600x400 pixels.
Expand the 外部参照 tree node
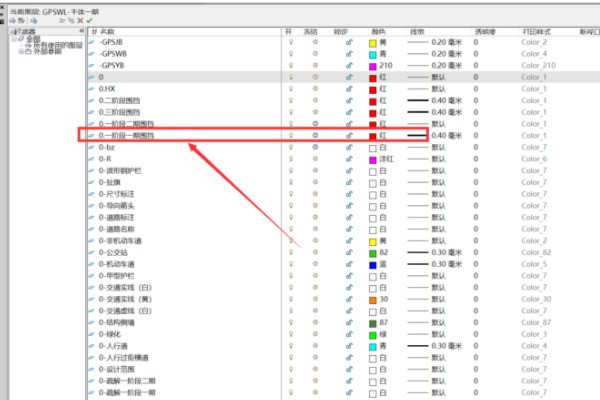(22, 53)
